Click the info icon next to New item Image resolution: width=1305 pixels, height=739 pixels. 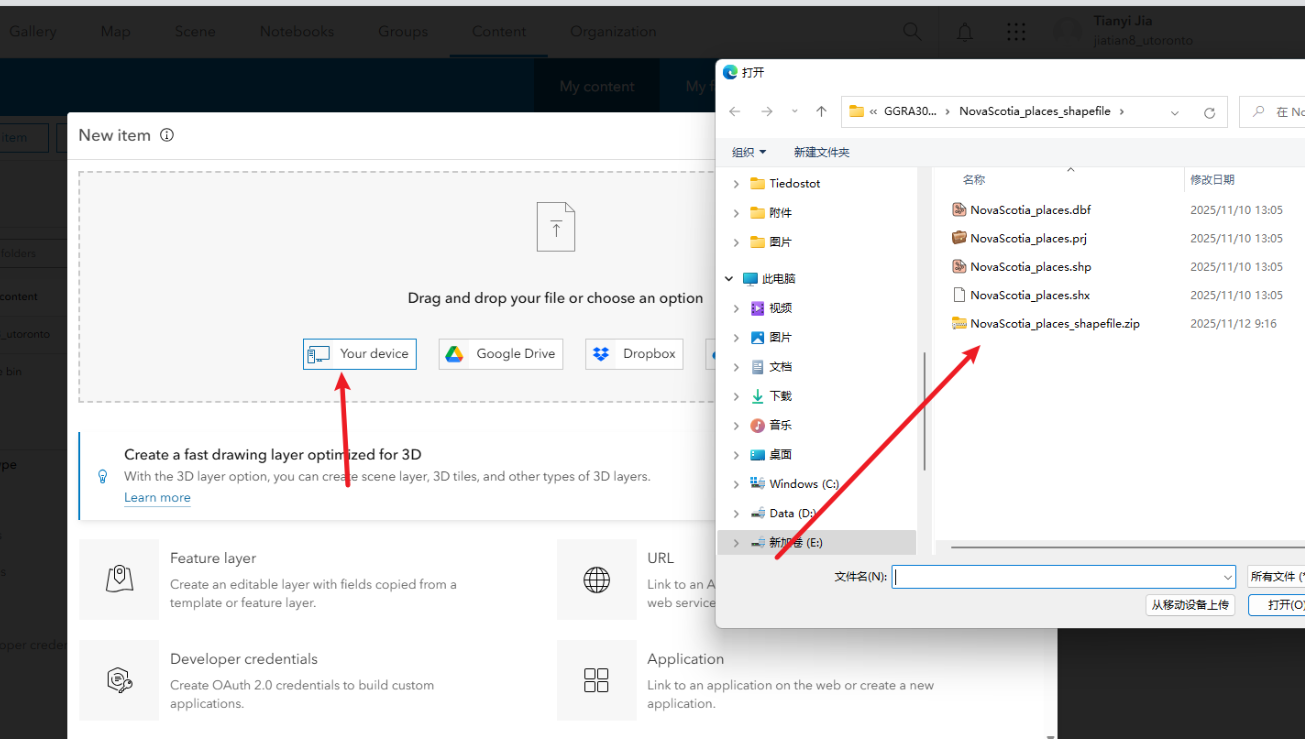click(167, 135)
